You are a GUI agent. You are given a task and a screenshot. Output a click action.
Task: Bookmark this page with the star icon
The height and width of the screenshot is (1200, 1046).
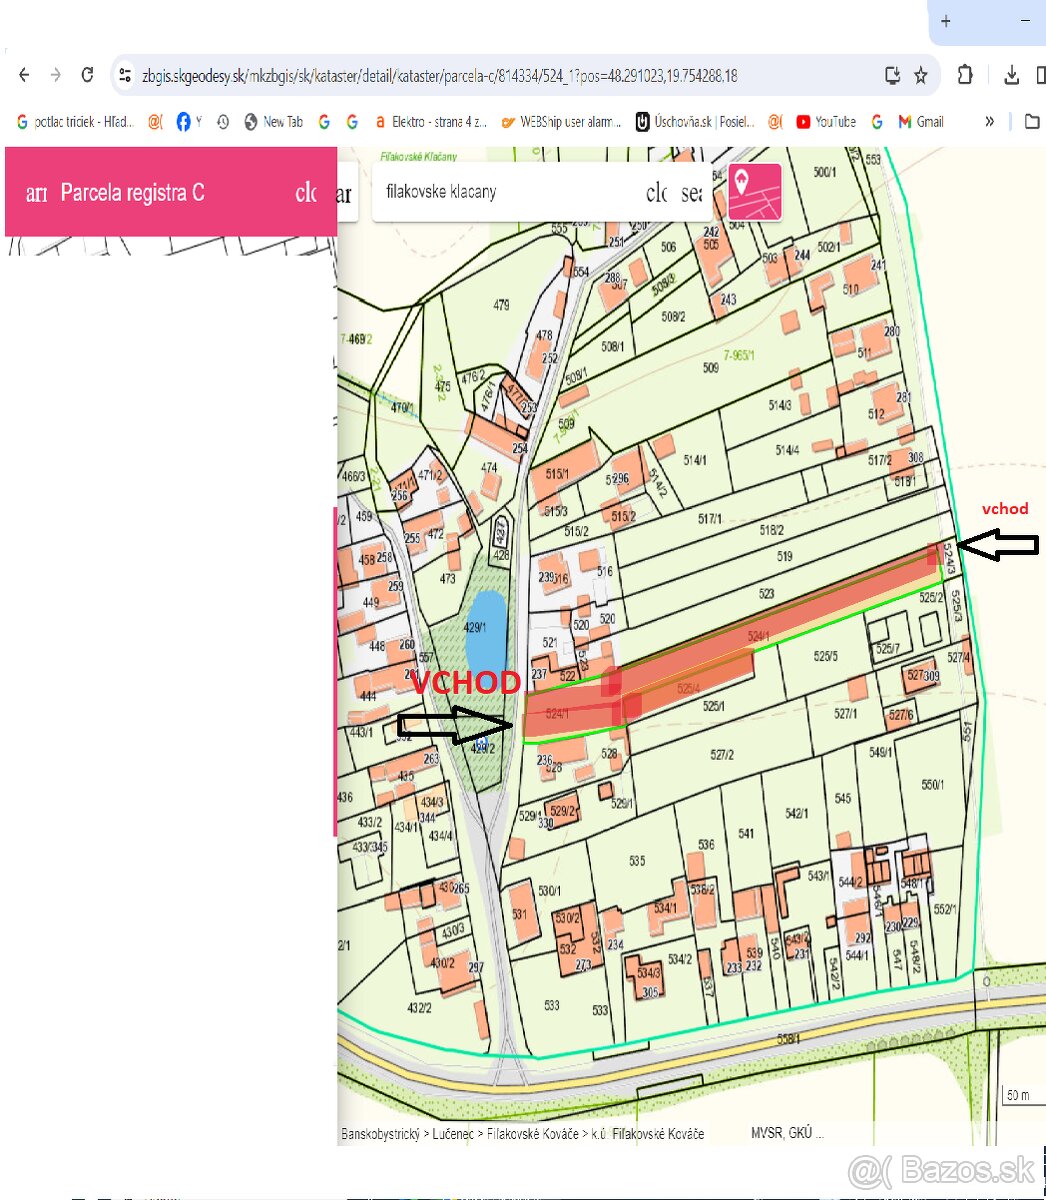920,75
